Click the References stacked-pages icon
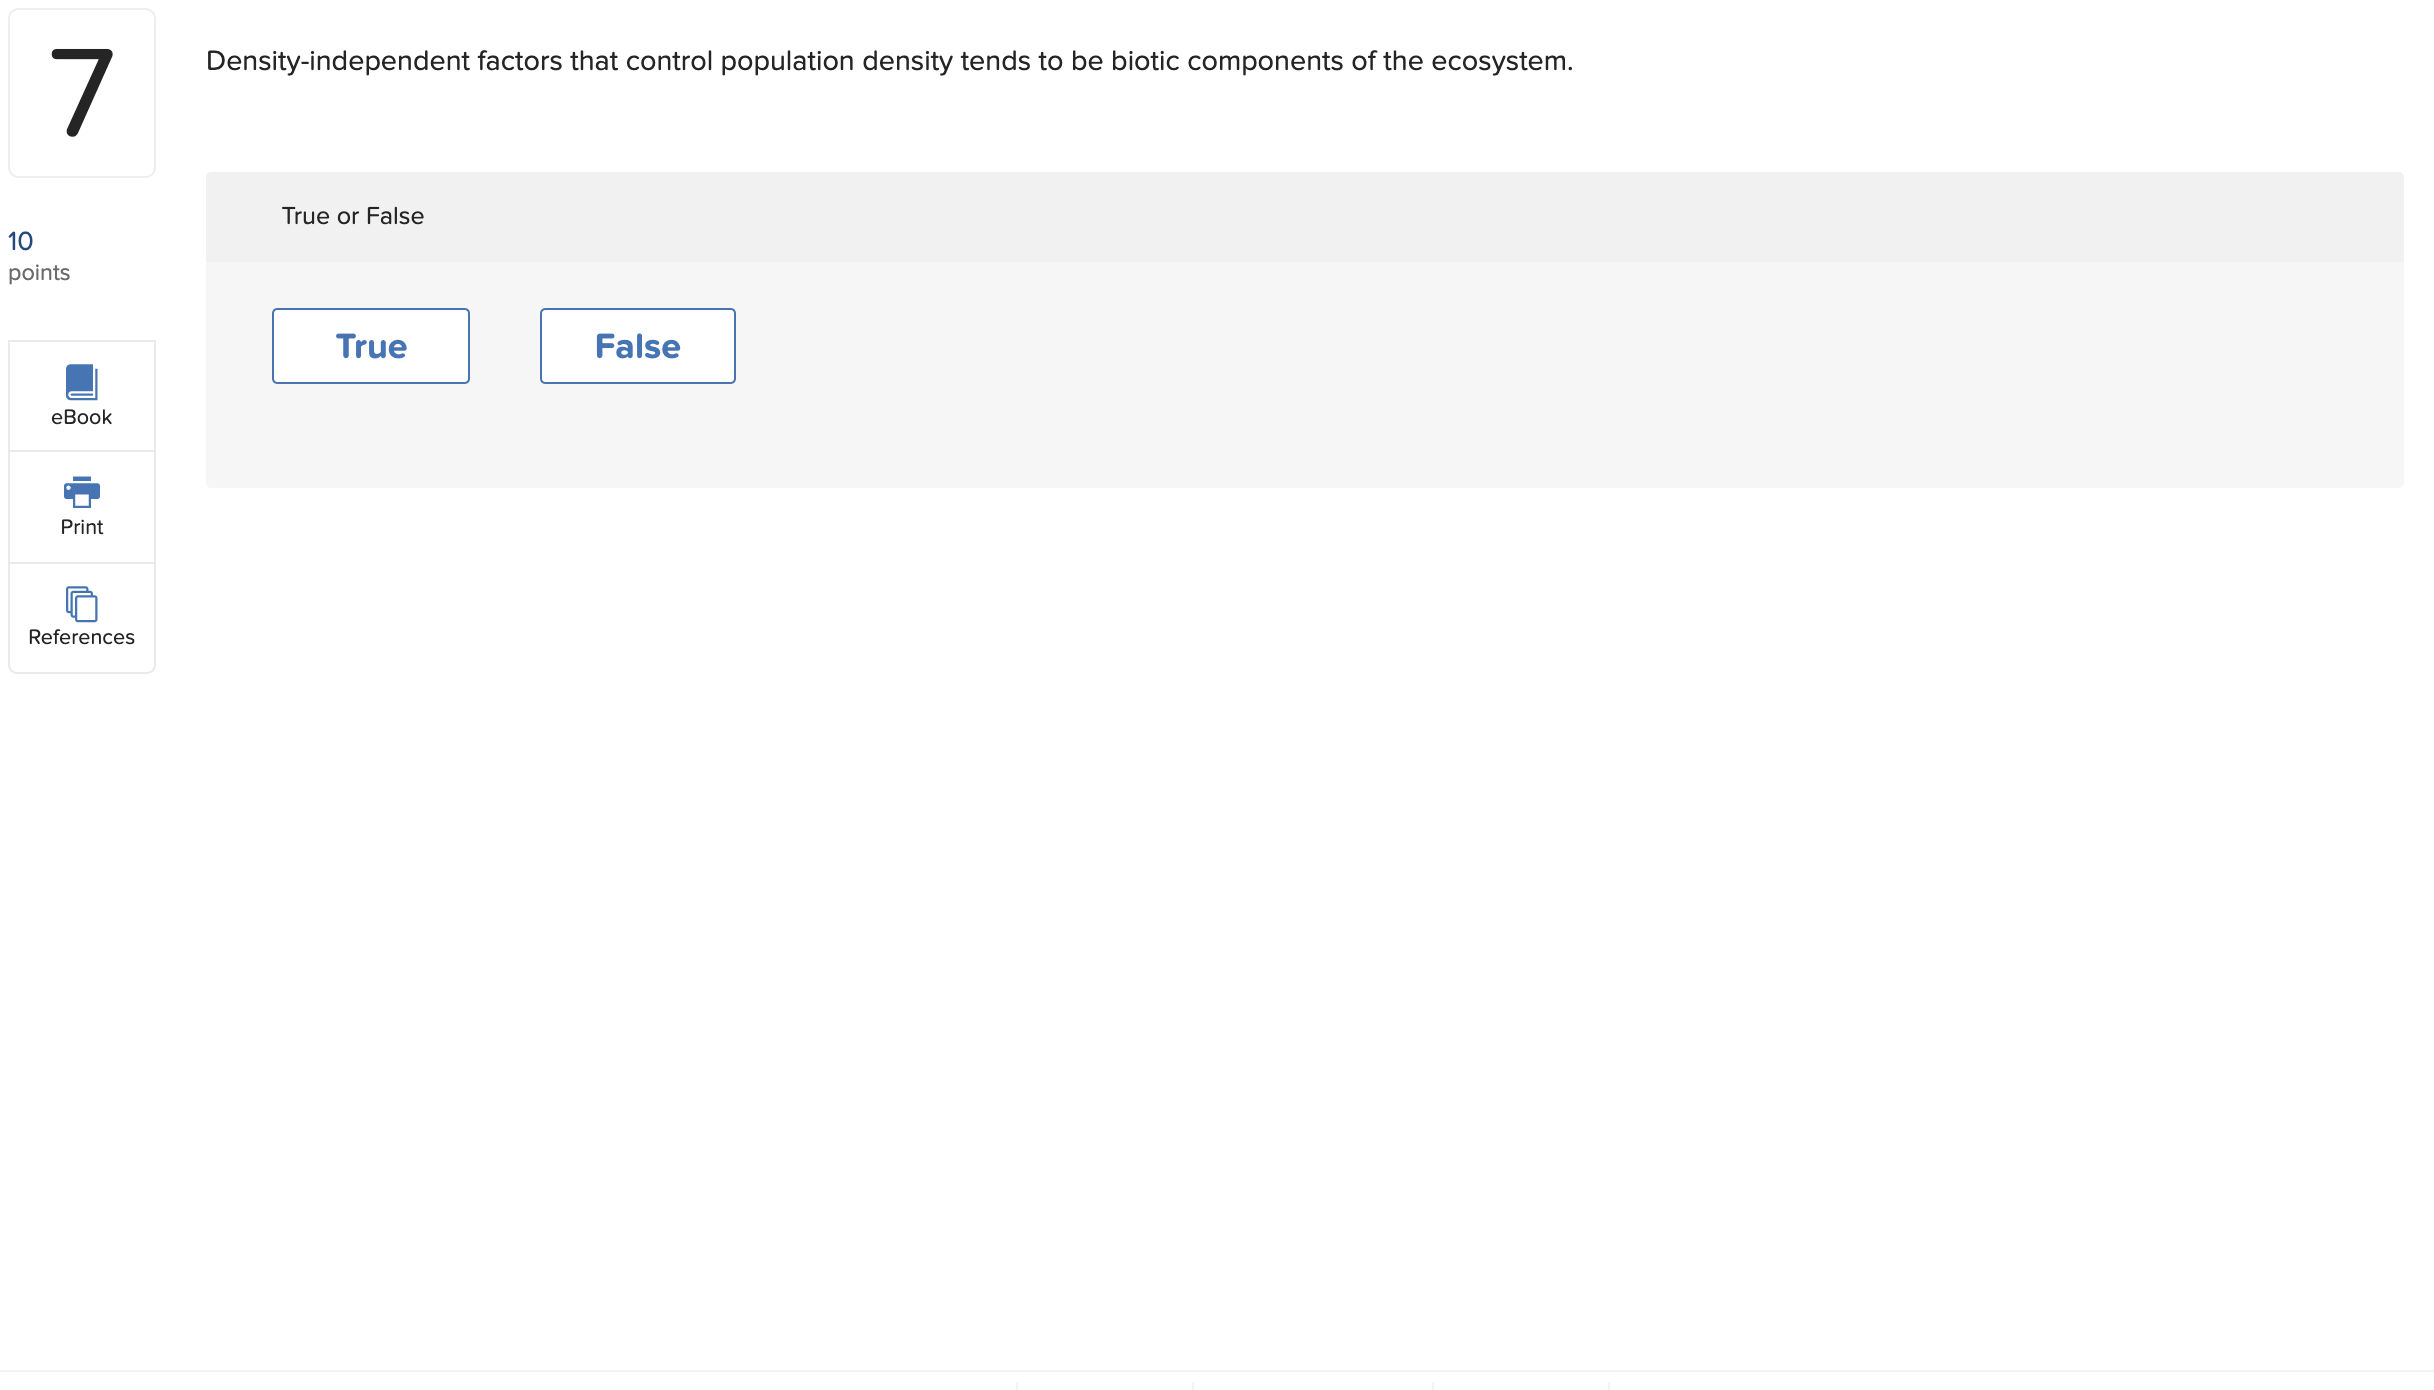The height and width of the screenshot is (1390, 2434). click(x=81, y=603)
